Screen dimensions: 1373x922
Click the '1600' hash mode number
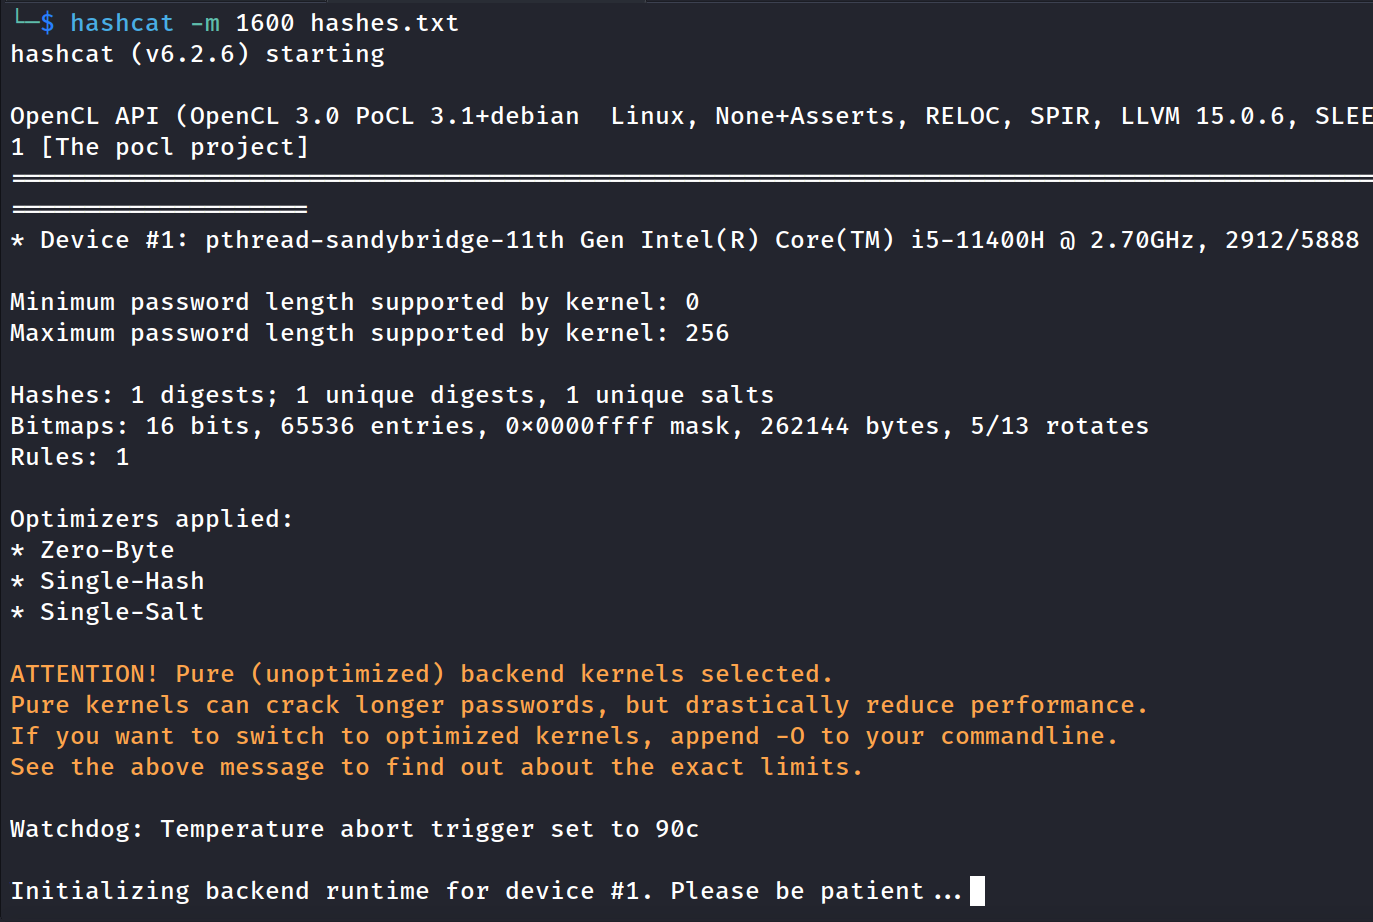[264, 23]
